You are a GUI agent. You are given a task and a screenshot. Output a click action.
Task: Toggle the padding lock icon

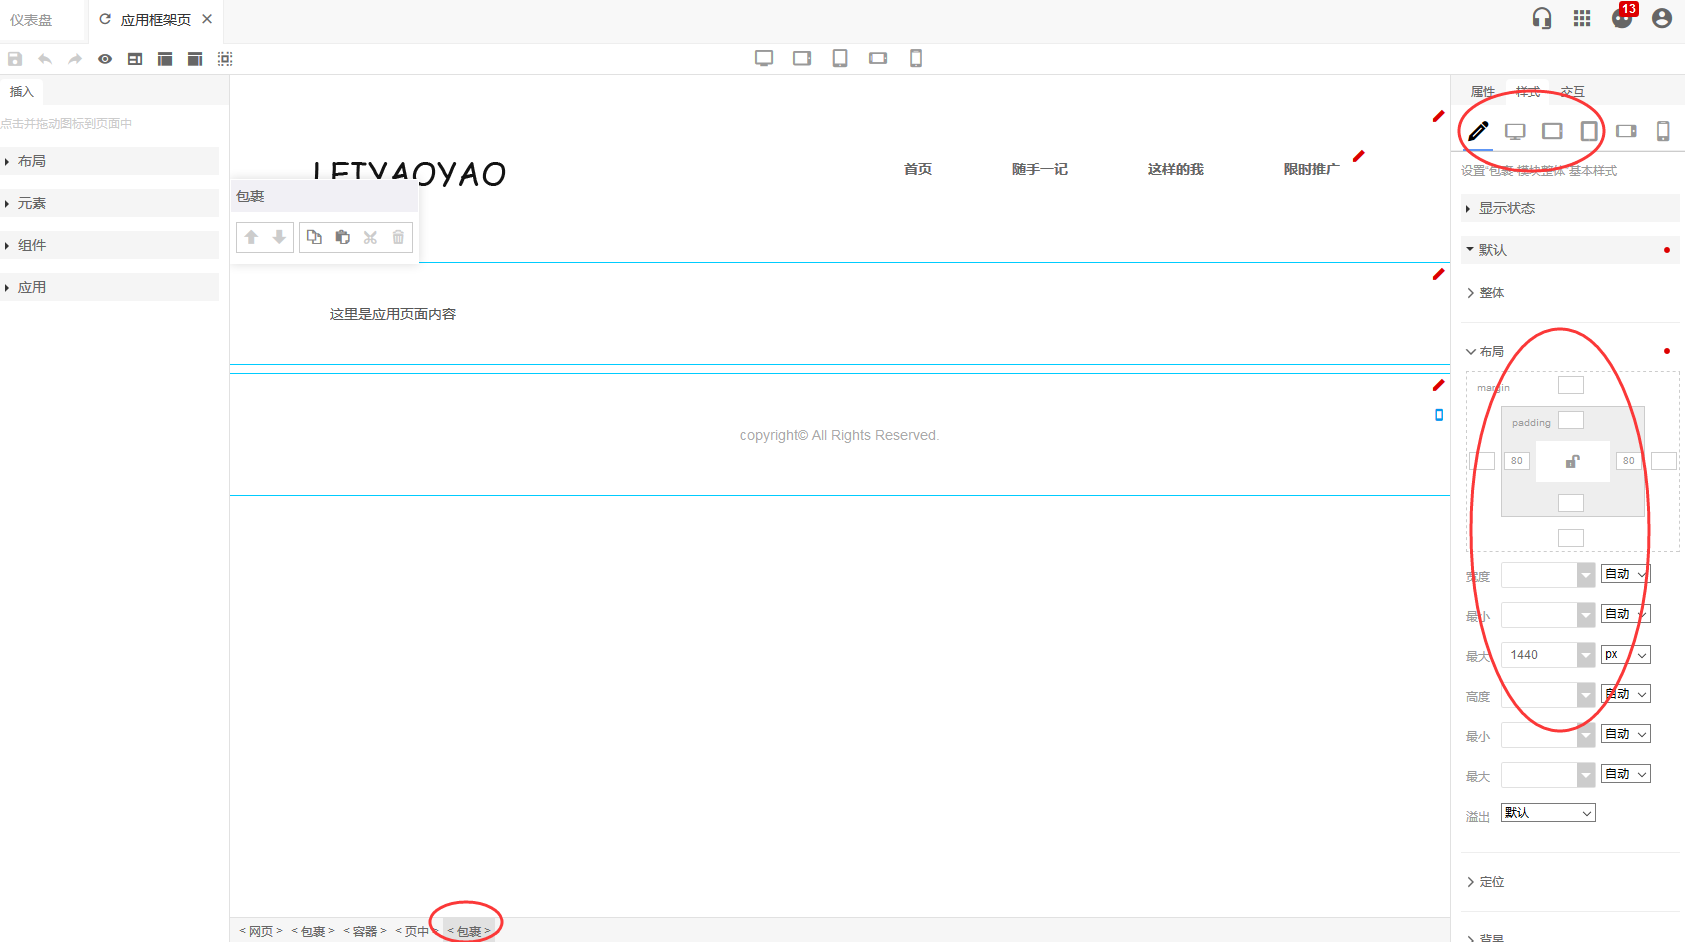pos(1572,461)
